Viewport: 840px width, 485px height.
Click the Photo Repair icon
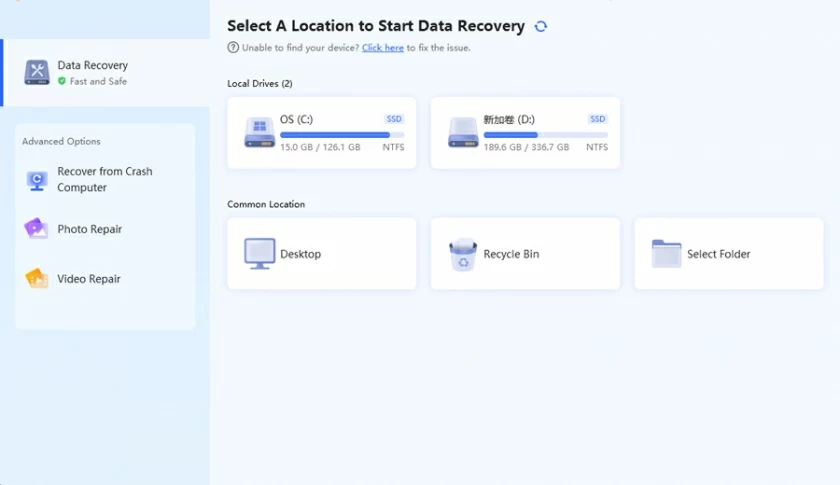[36, 229]
